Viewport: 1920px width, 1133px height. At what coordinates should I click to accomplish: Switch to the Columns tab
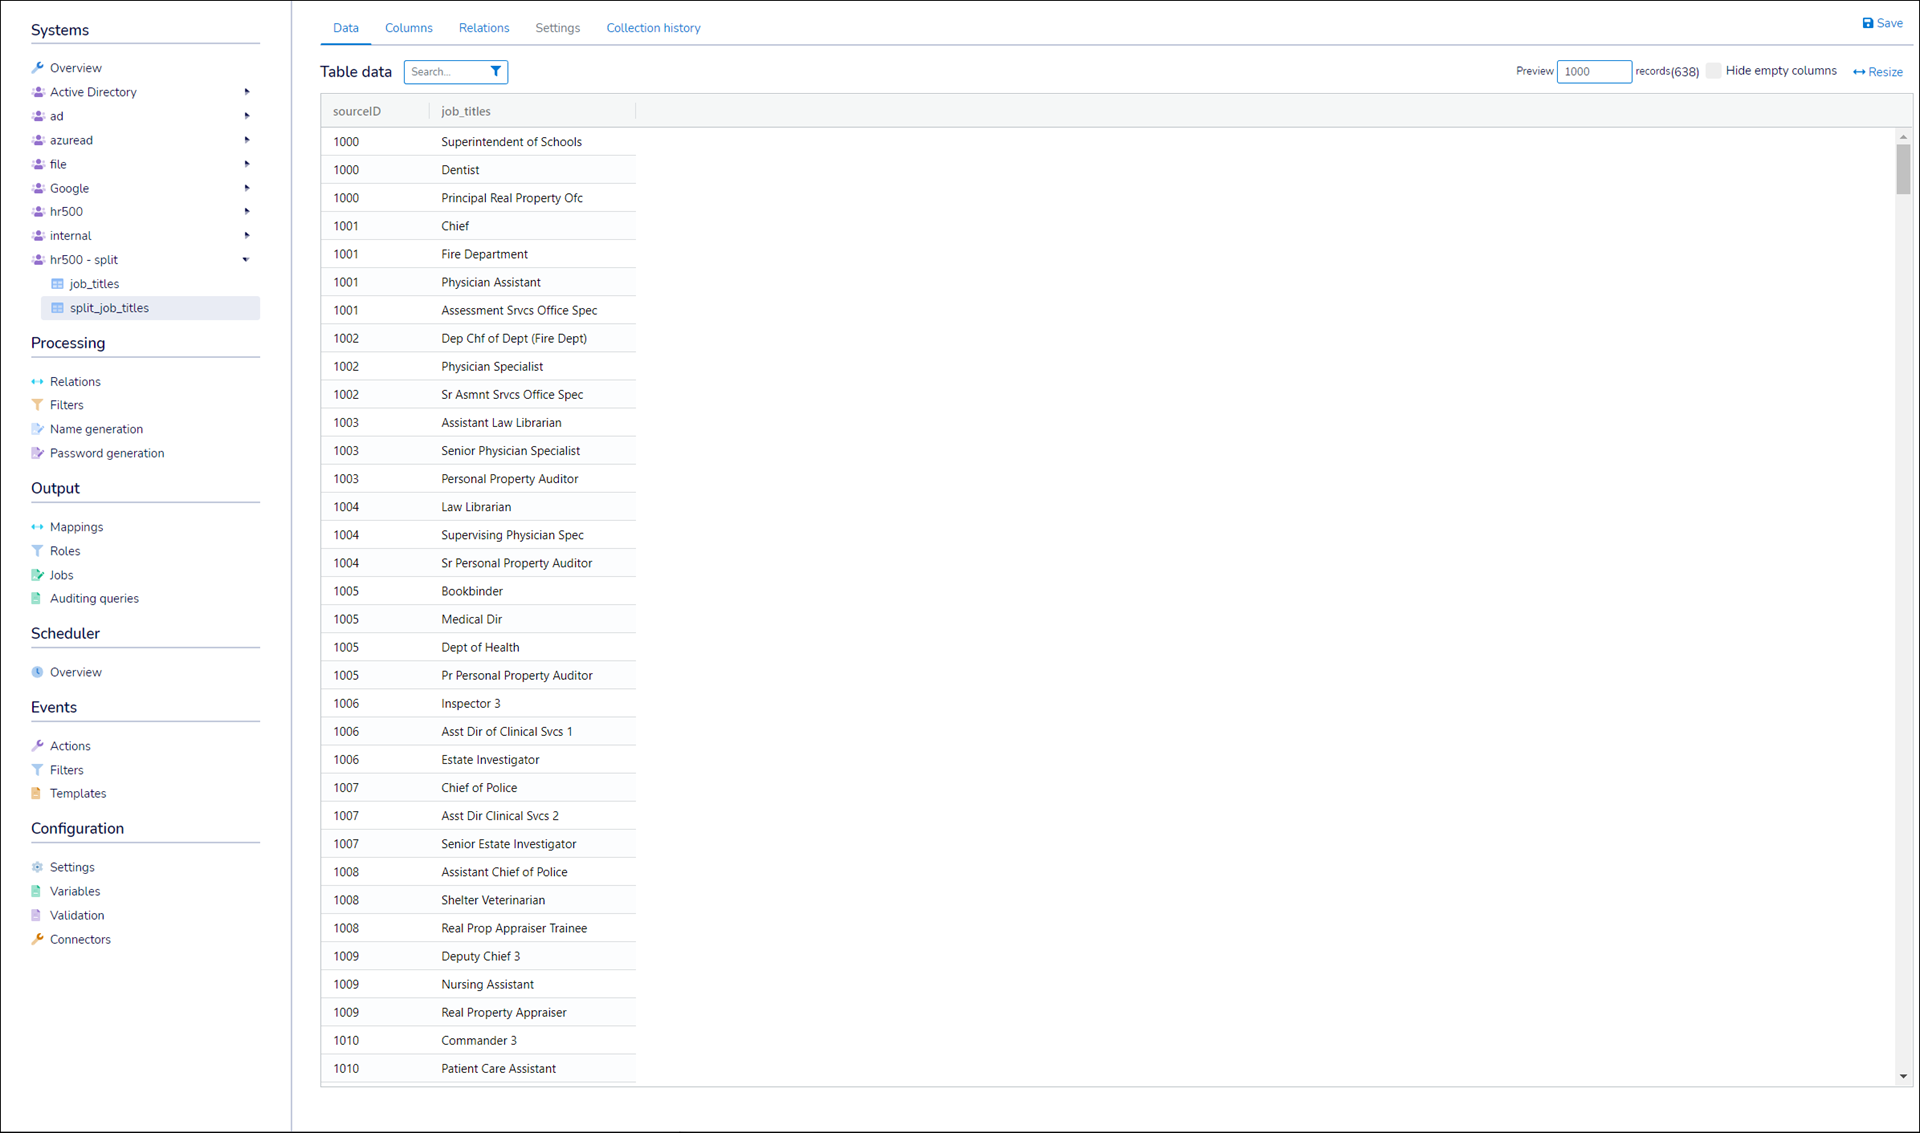point(408,28)
